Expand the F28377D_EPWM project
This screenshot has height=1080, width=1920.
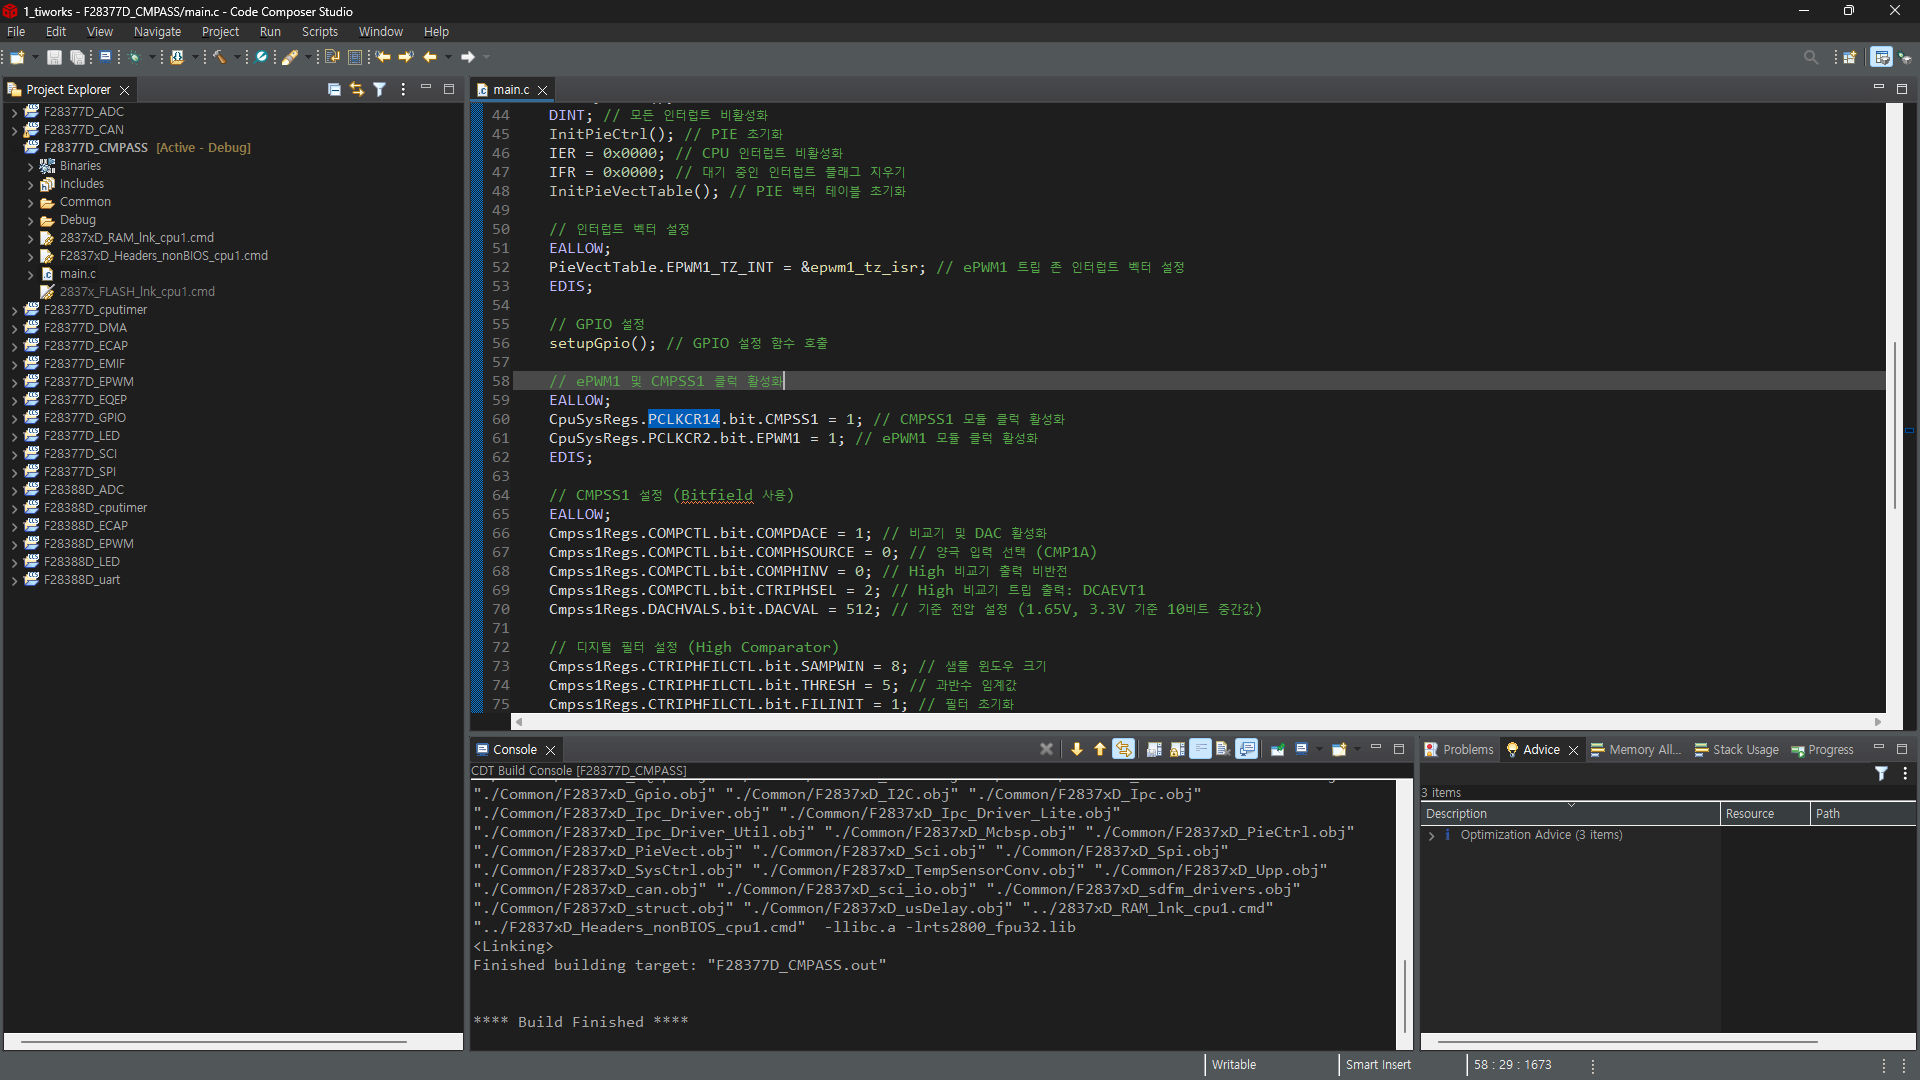(14, 382)
